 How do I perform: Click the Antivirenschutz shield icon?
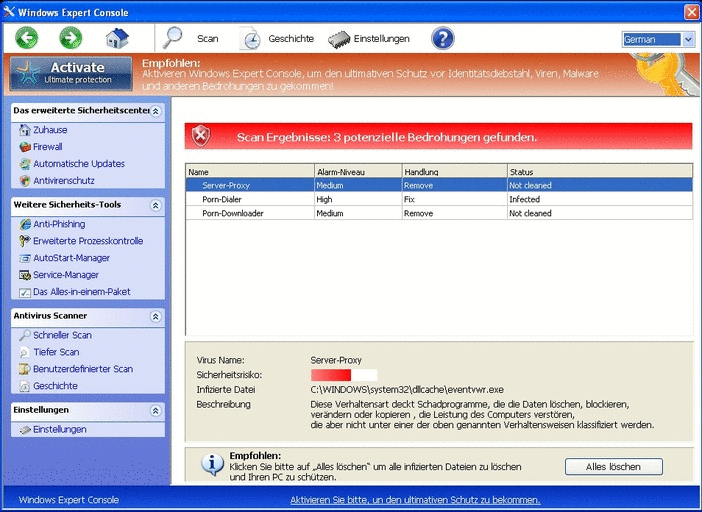25,181
